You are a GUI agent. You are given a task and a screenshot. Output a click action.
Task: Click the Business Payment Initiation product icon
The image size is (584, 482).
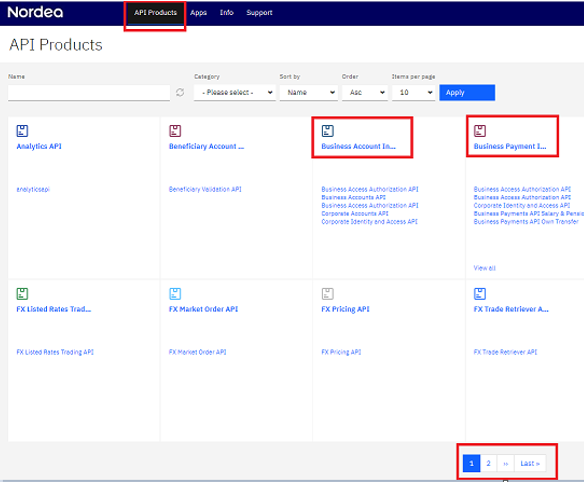point(480,131)
